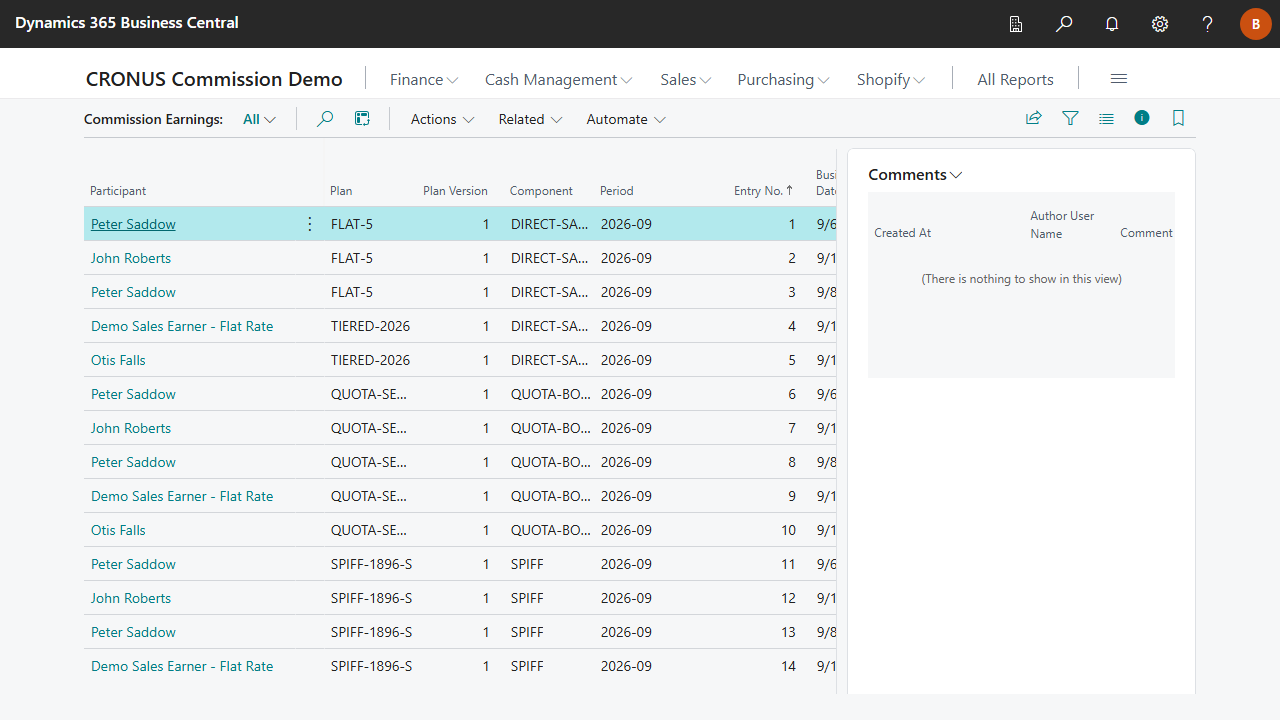The height and width of the screenshot is (720, 1280).
Task: Toggle the FactBox information pane icon
Action: click(1142, 118)
